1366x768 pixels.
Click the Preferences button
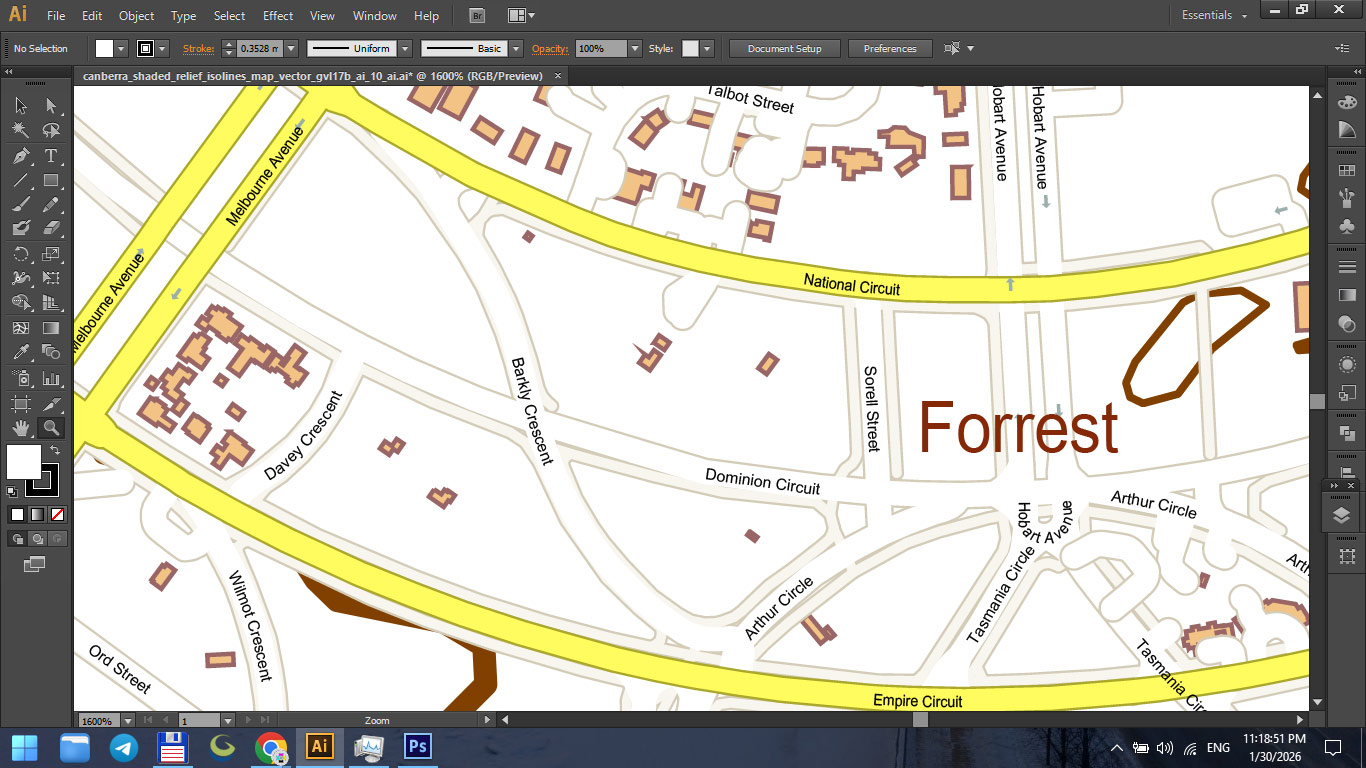(x=889, y=49)
